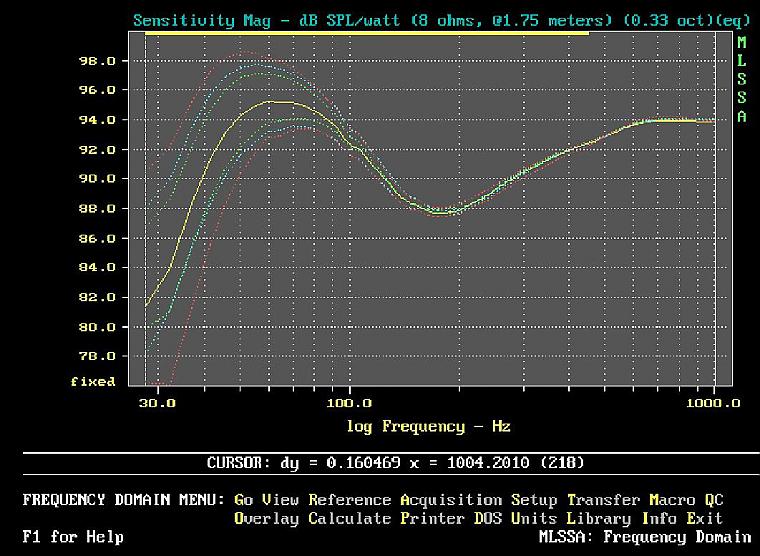Click the yellow range bar above the plot
760x556 pixels.
coord(367,33)
